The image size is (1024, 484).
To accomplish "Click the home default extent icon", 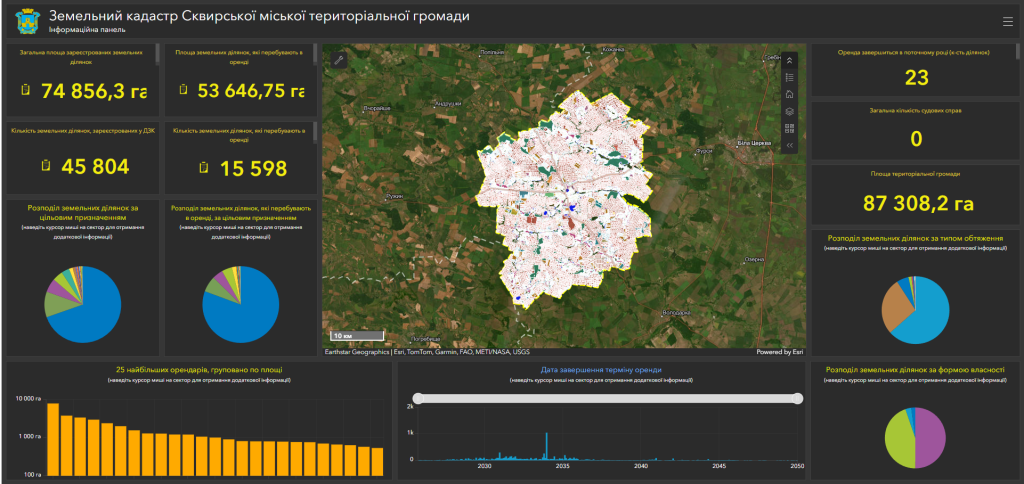I will tap(789, 94).
